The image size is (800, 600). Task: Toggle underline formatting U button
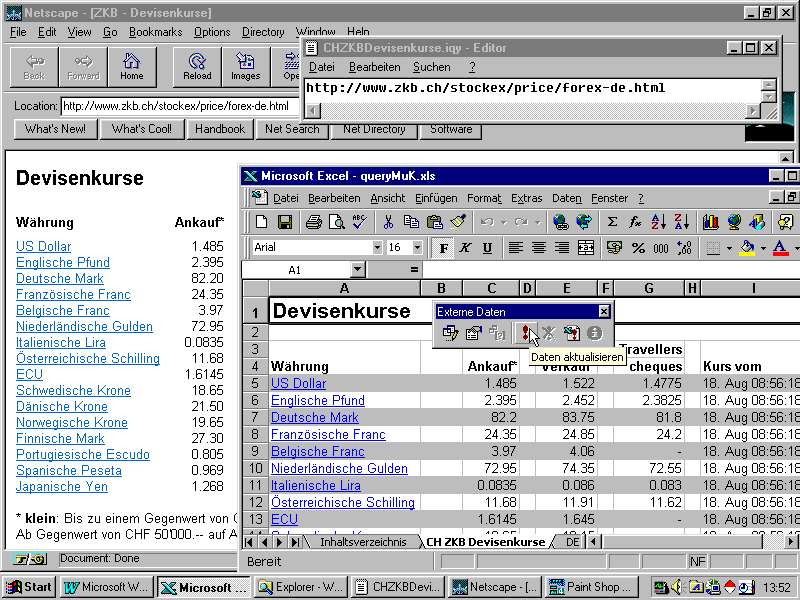tap(487, 248)
